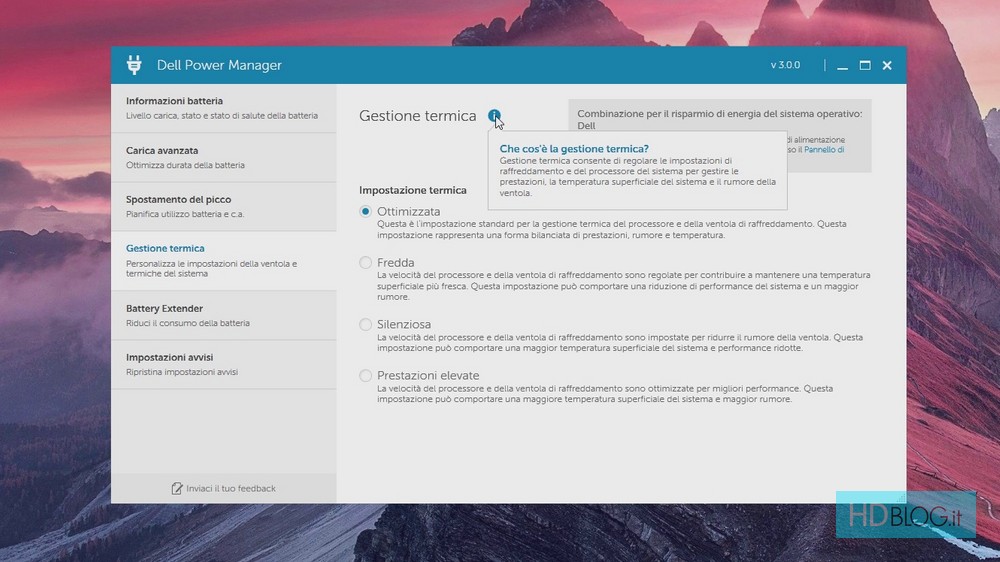Click the v 3.0.0 version label
The width and height of the screenshot is (1000, 562).
pyautogui.click(x=785, y=65)
